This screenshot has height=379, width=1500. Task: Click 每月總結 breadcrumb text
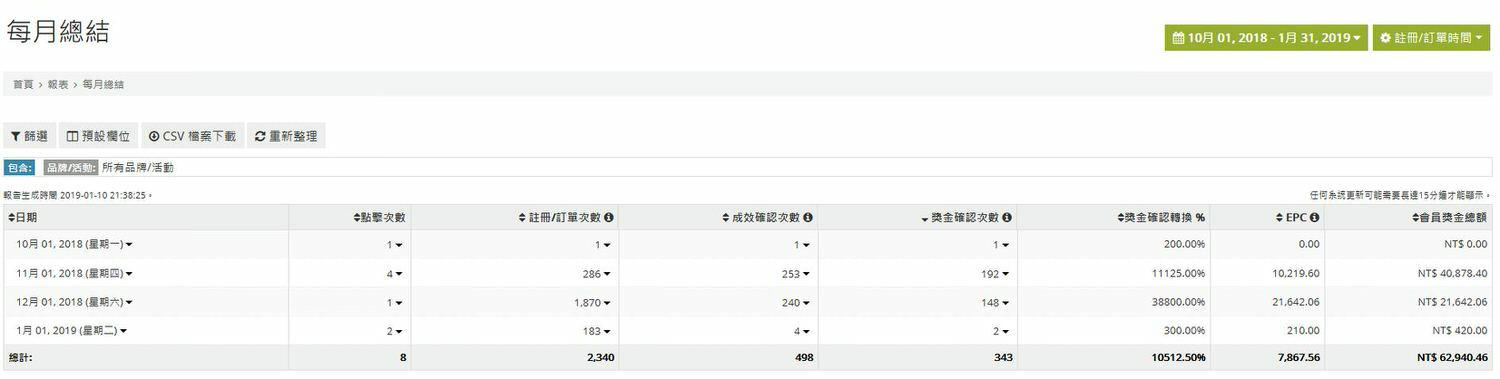pos(103,85)
